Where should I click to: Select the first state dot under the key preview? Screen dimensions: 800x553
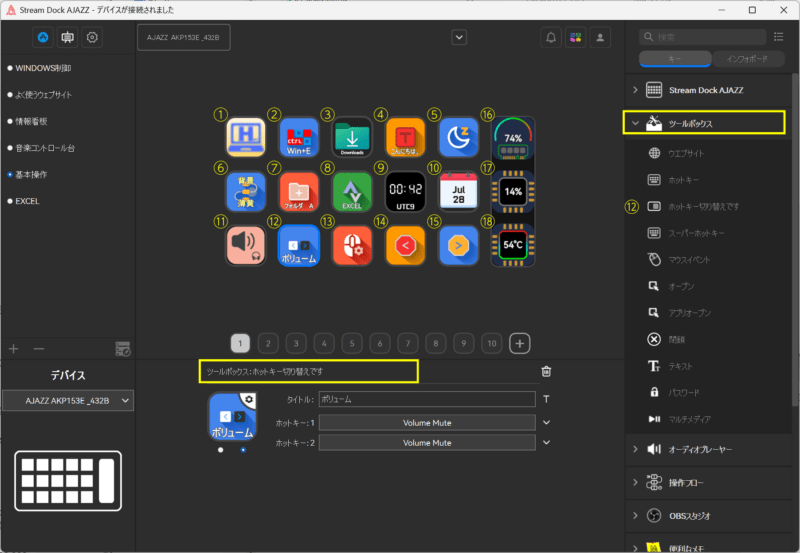(x=220, y=450)
